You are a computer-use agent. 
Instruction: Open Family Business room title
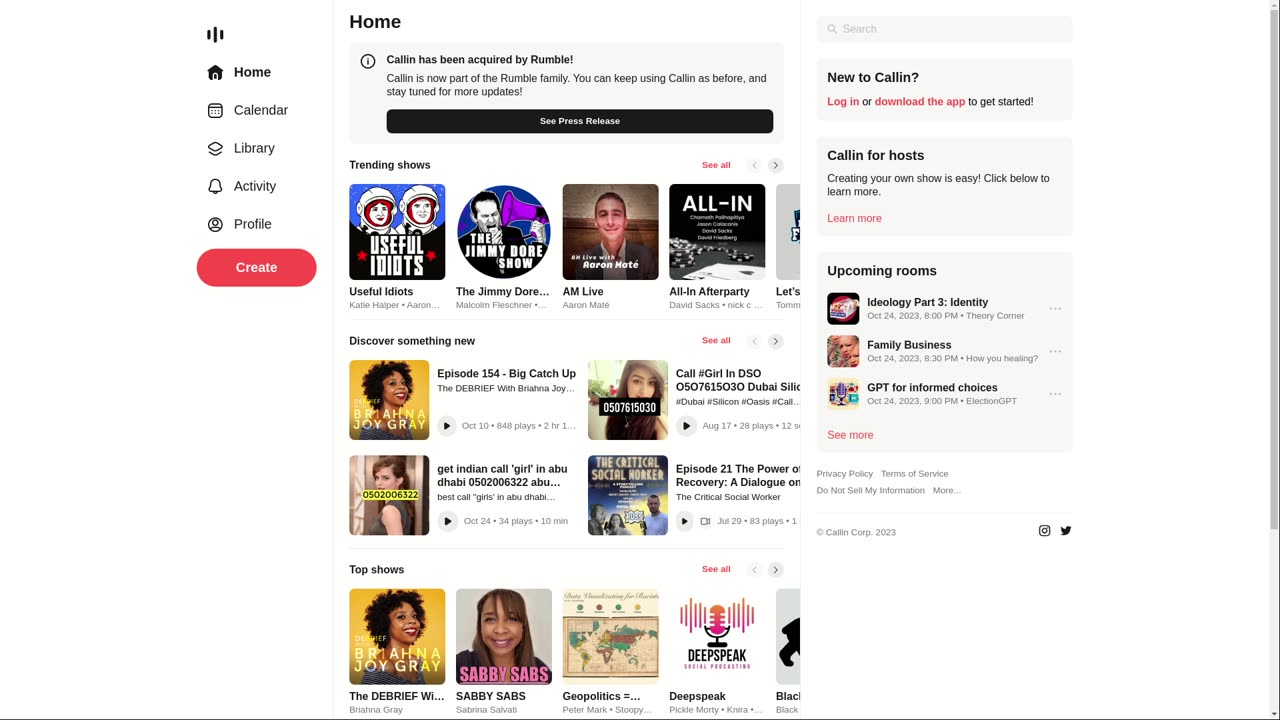point(909,346)
